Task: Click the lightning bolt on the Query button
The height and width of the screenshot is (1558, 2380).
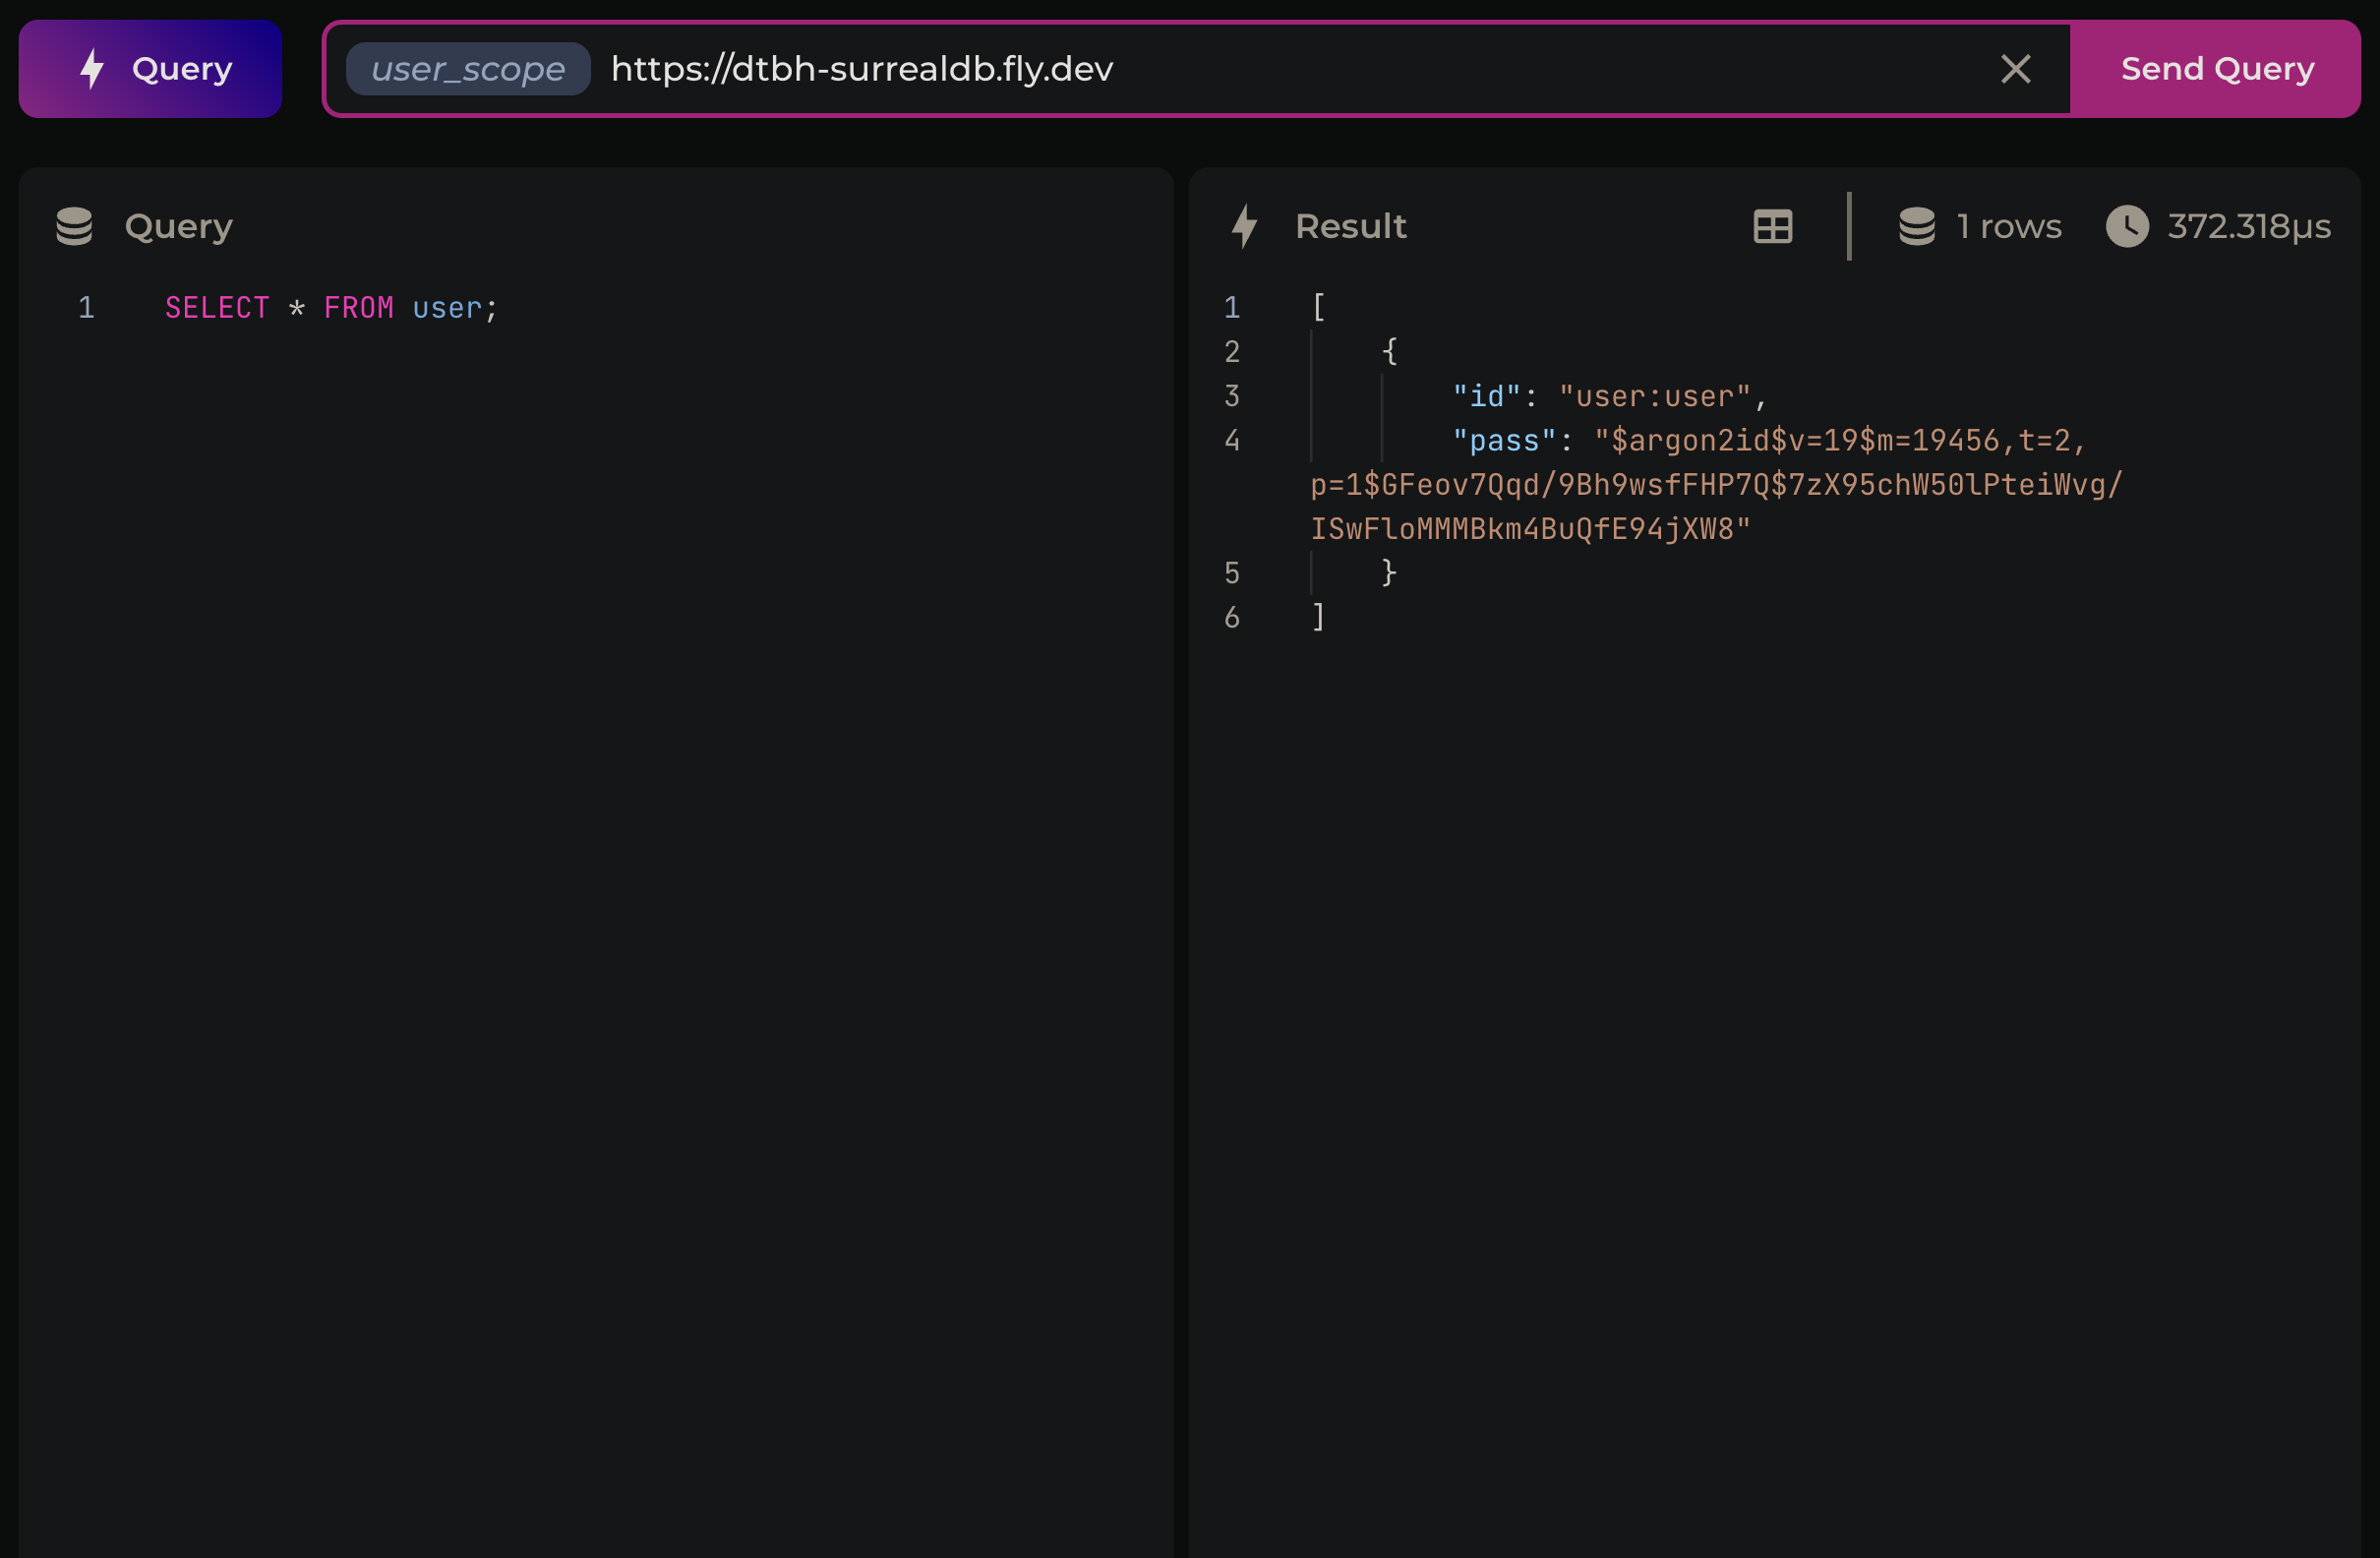Action: 92,69
